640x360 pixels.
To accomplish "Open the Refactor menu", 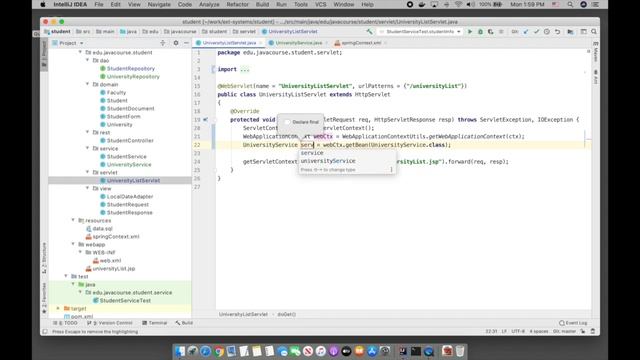I will pyautogui.click(x=238, y=4).
